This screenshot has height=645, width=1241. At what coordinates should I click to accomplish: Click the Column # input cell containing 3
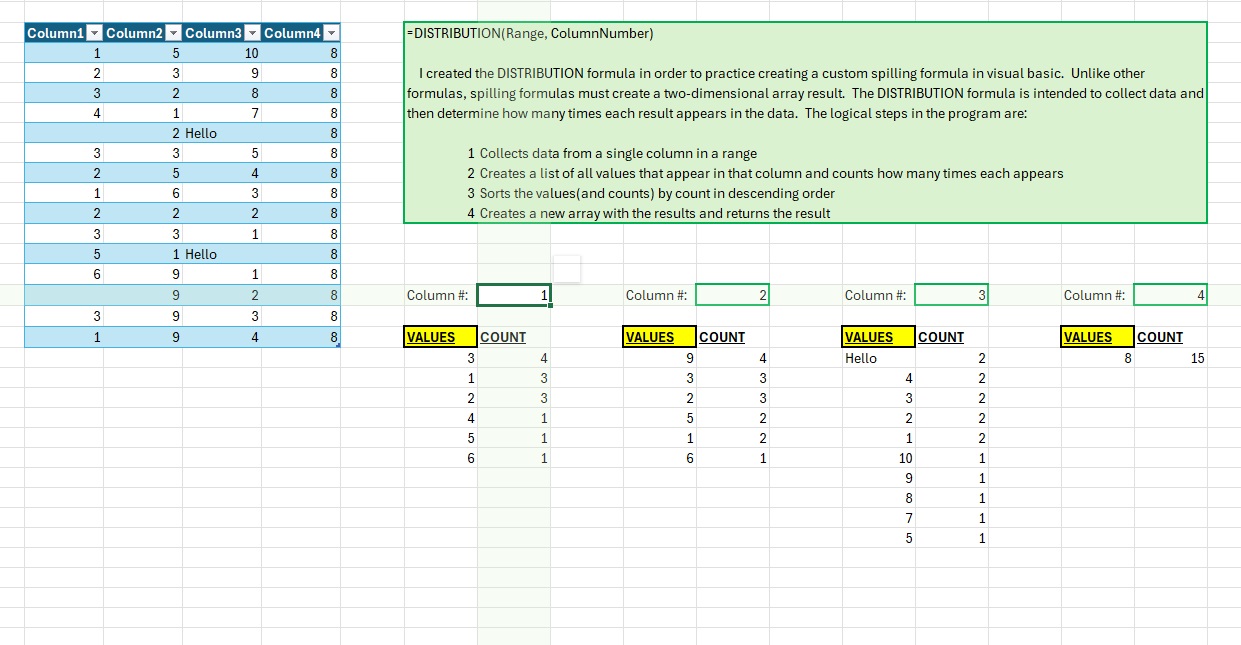pos(951,295)
